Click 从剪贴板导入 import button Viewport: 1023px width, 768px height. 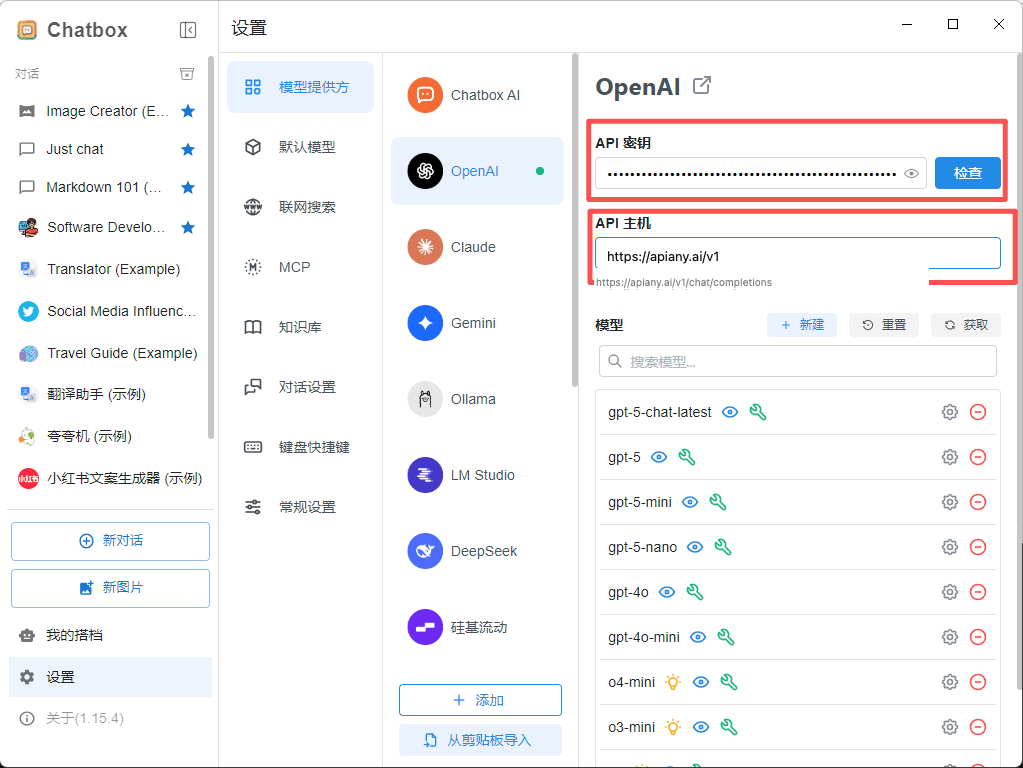[x=480, y=740]
